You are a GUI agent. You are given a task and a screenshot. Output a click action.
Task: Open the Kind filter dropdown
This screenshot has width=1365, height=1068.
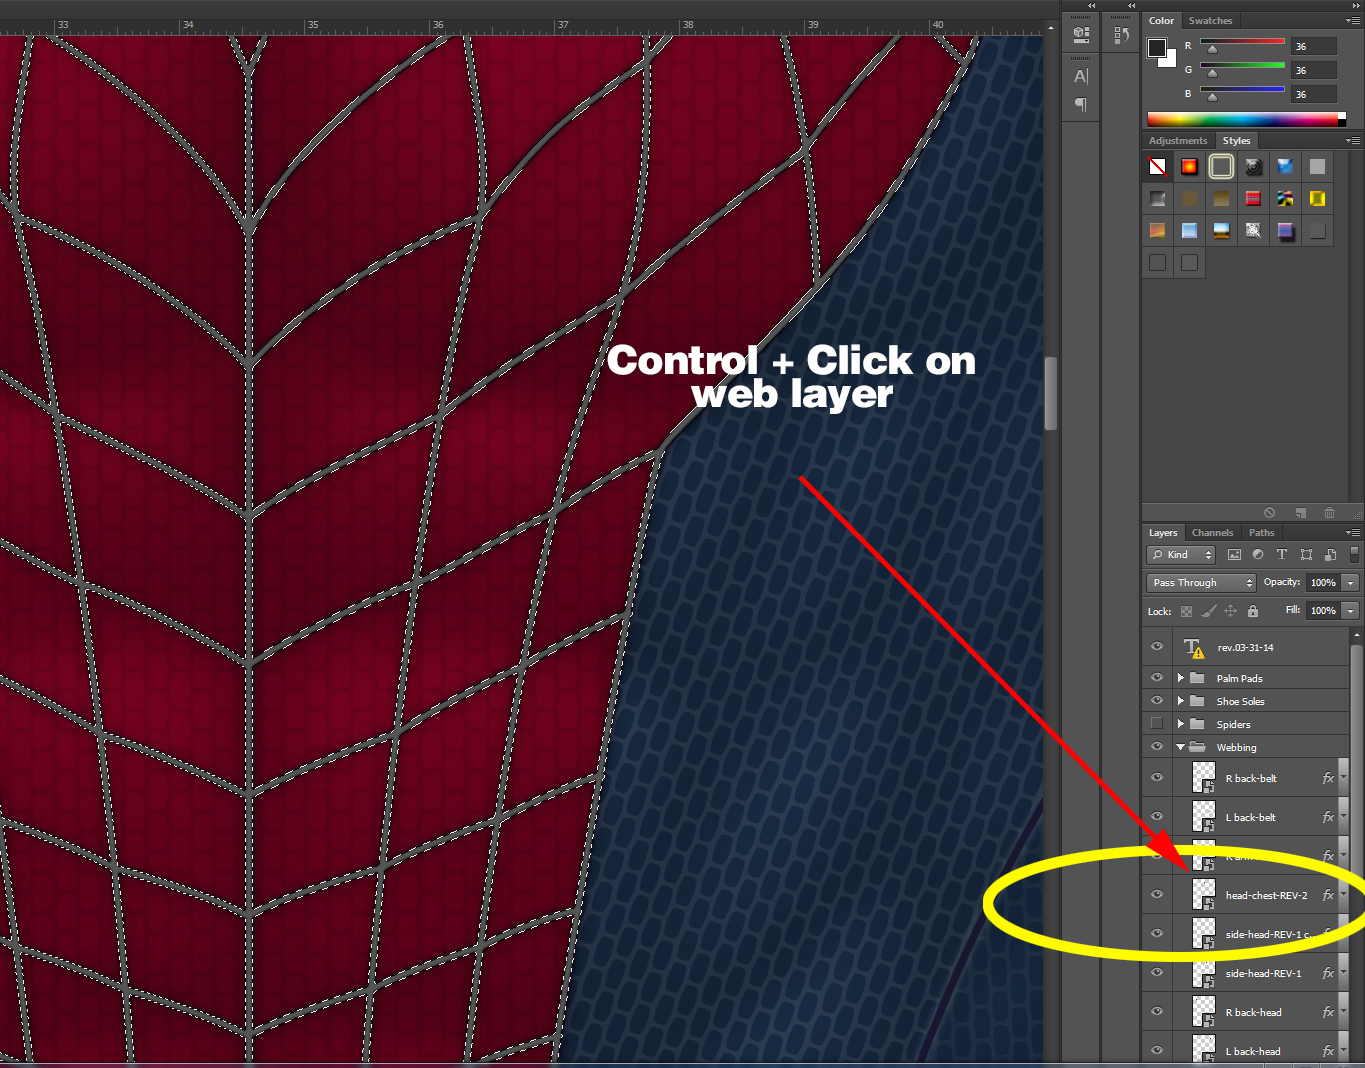click(1181, 555)
